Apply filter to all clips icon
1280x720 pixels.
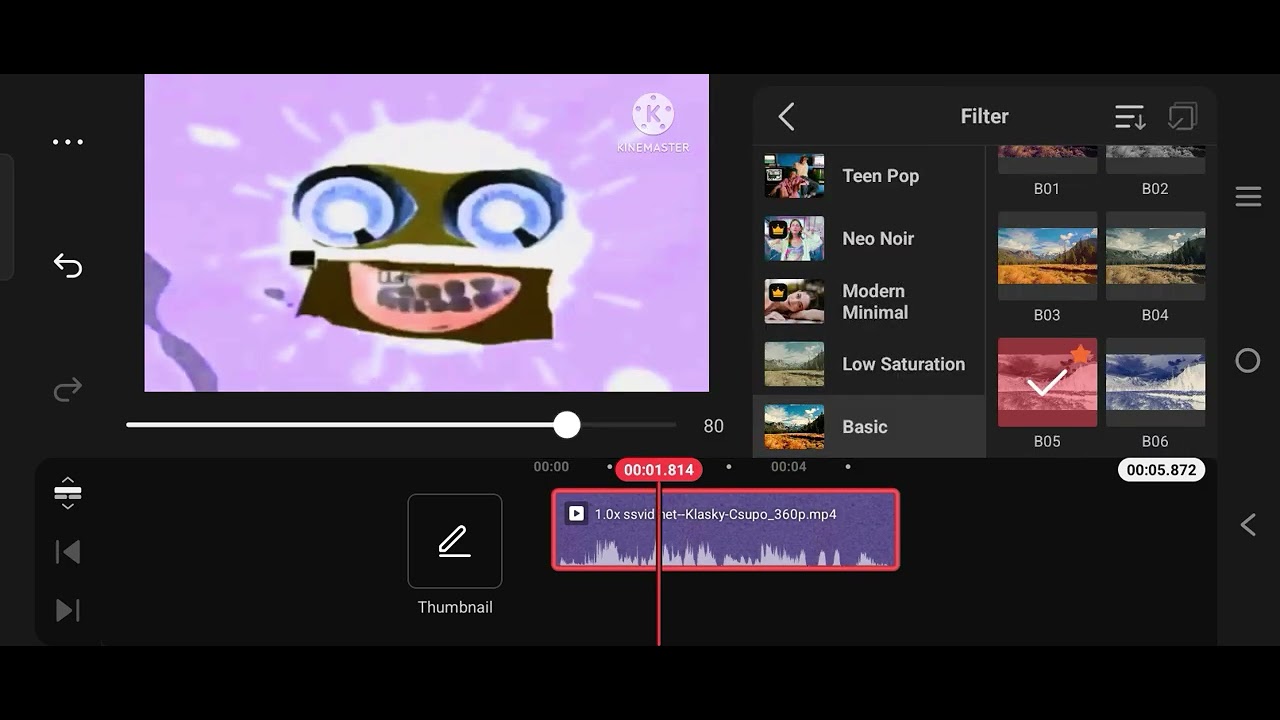coord(1182,117)
